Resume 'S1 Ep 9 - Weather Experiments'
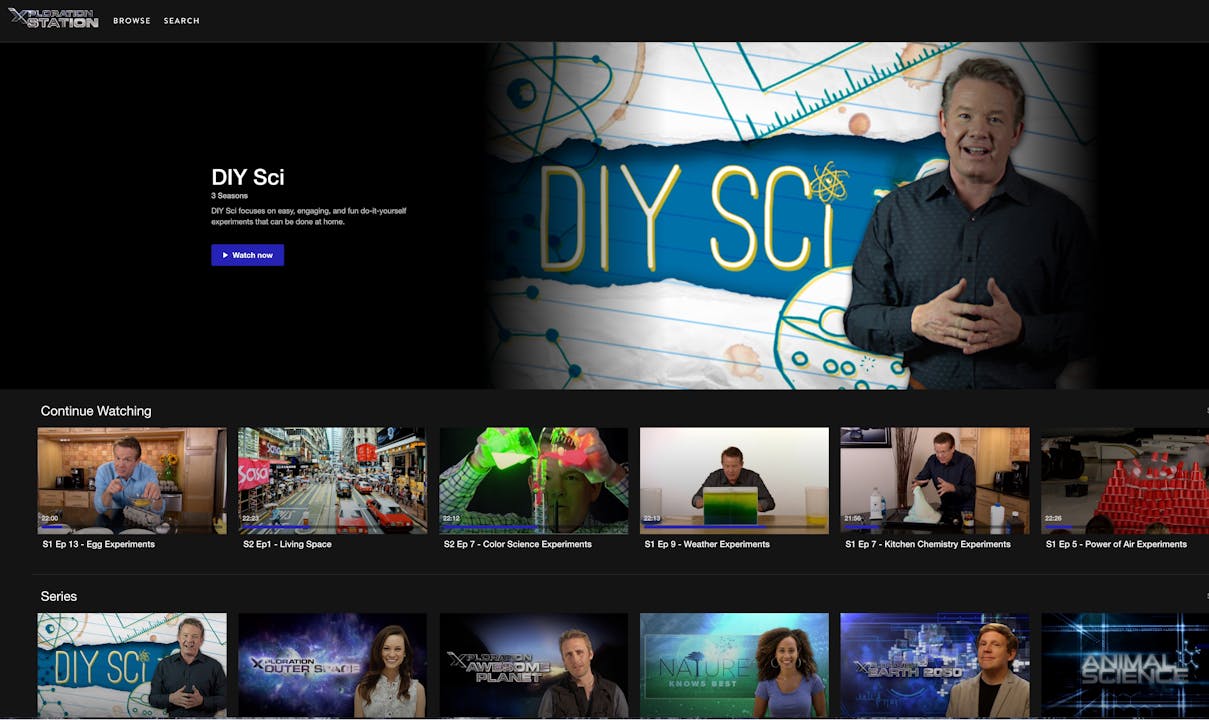Viewport: 1209px width, 720px height. coord(734,480)
